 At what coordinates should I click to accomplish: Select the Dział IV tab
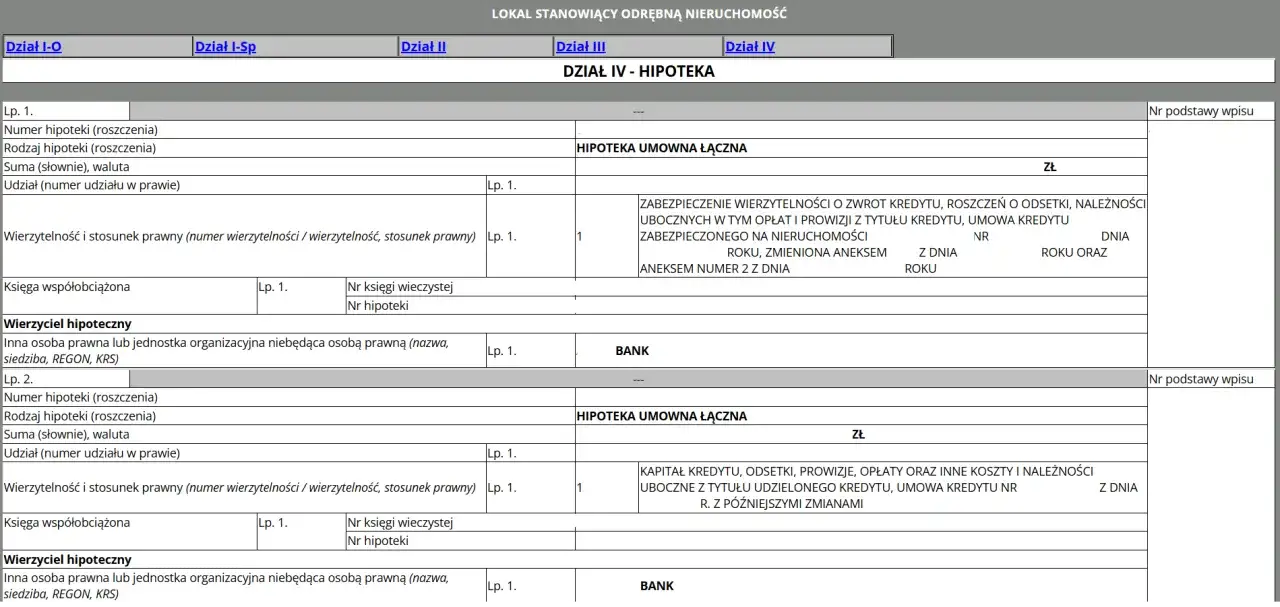point(750,46)
